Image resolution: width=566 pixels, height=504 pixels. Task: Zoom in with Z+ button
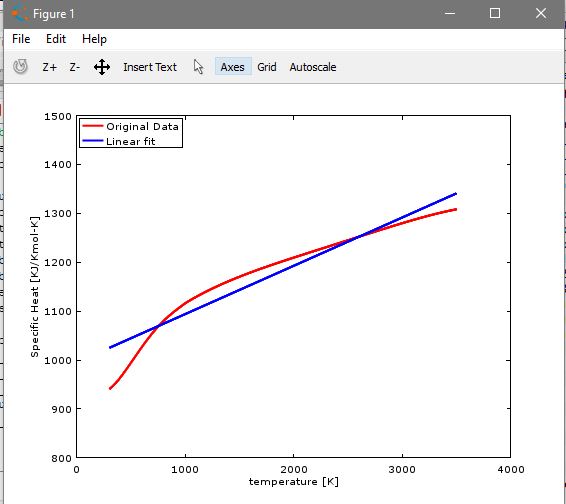pos(50,67)
